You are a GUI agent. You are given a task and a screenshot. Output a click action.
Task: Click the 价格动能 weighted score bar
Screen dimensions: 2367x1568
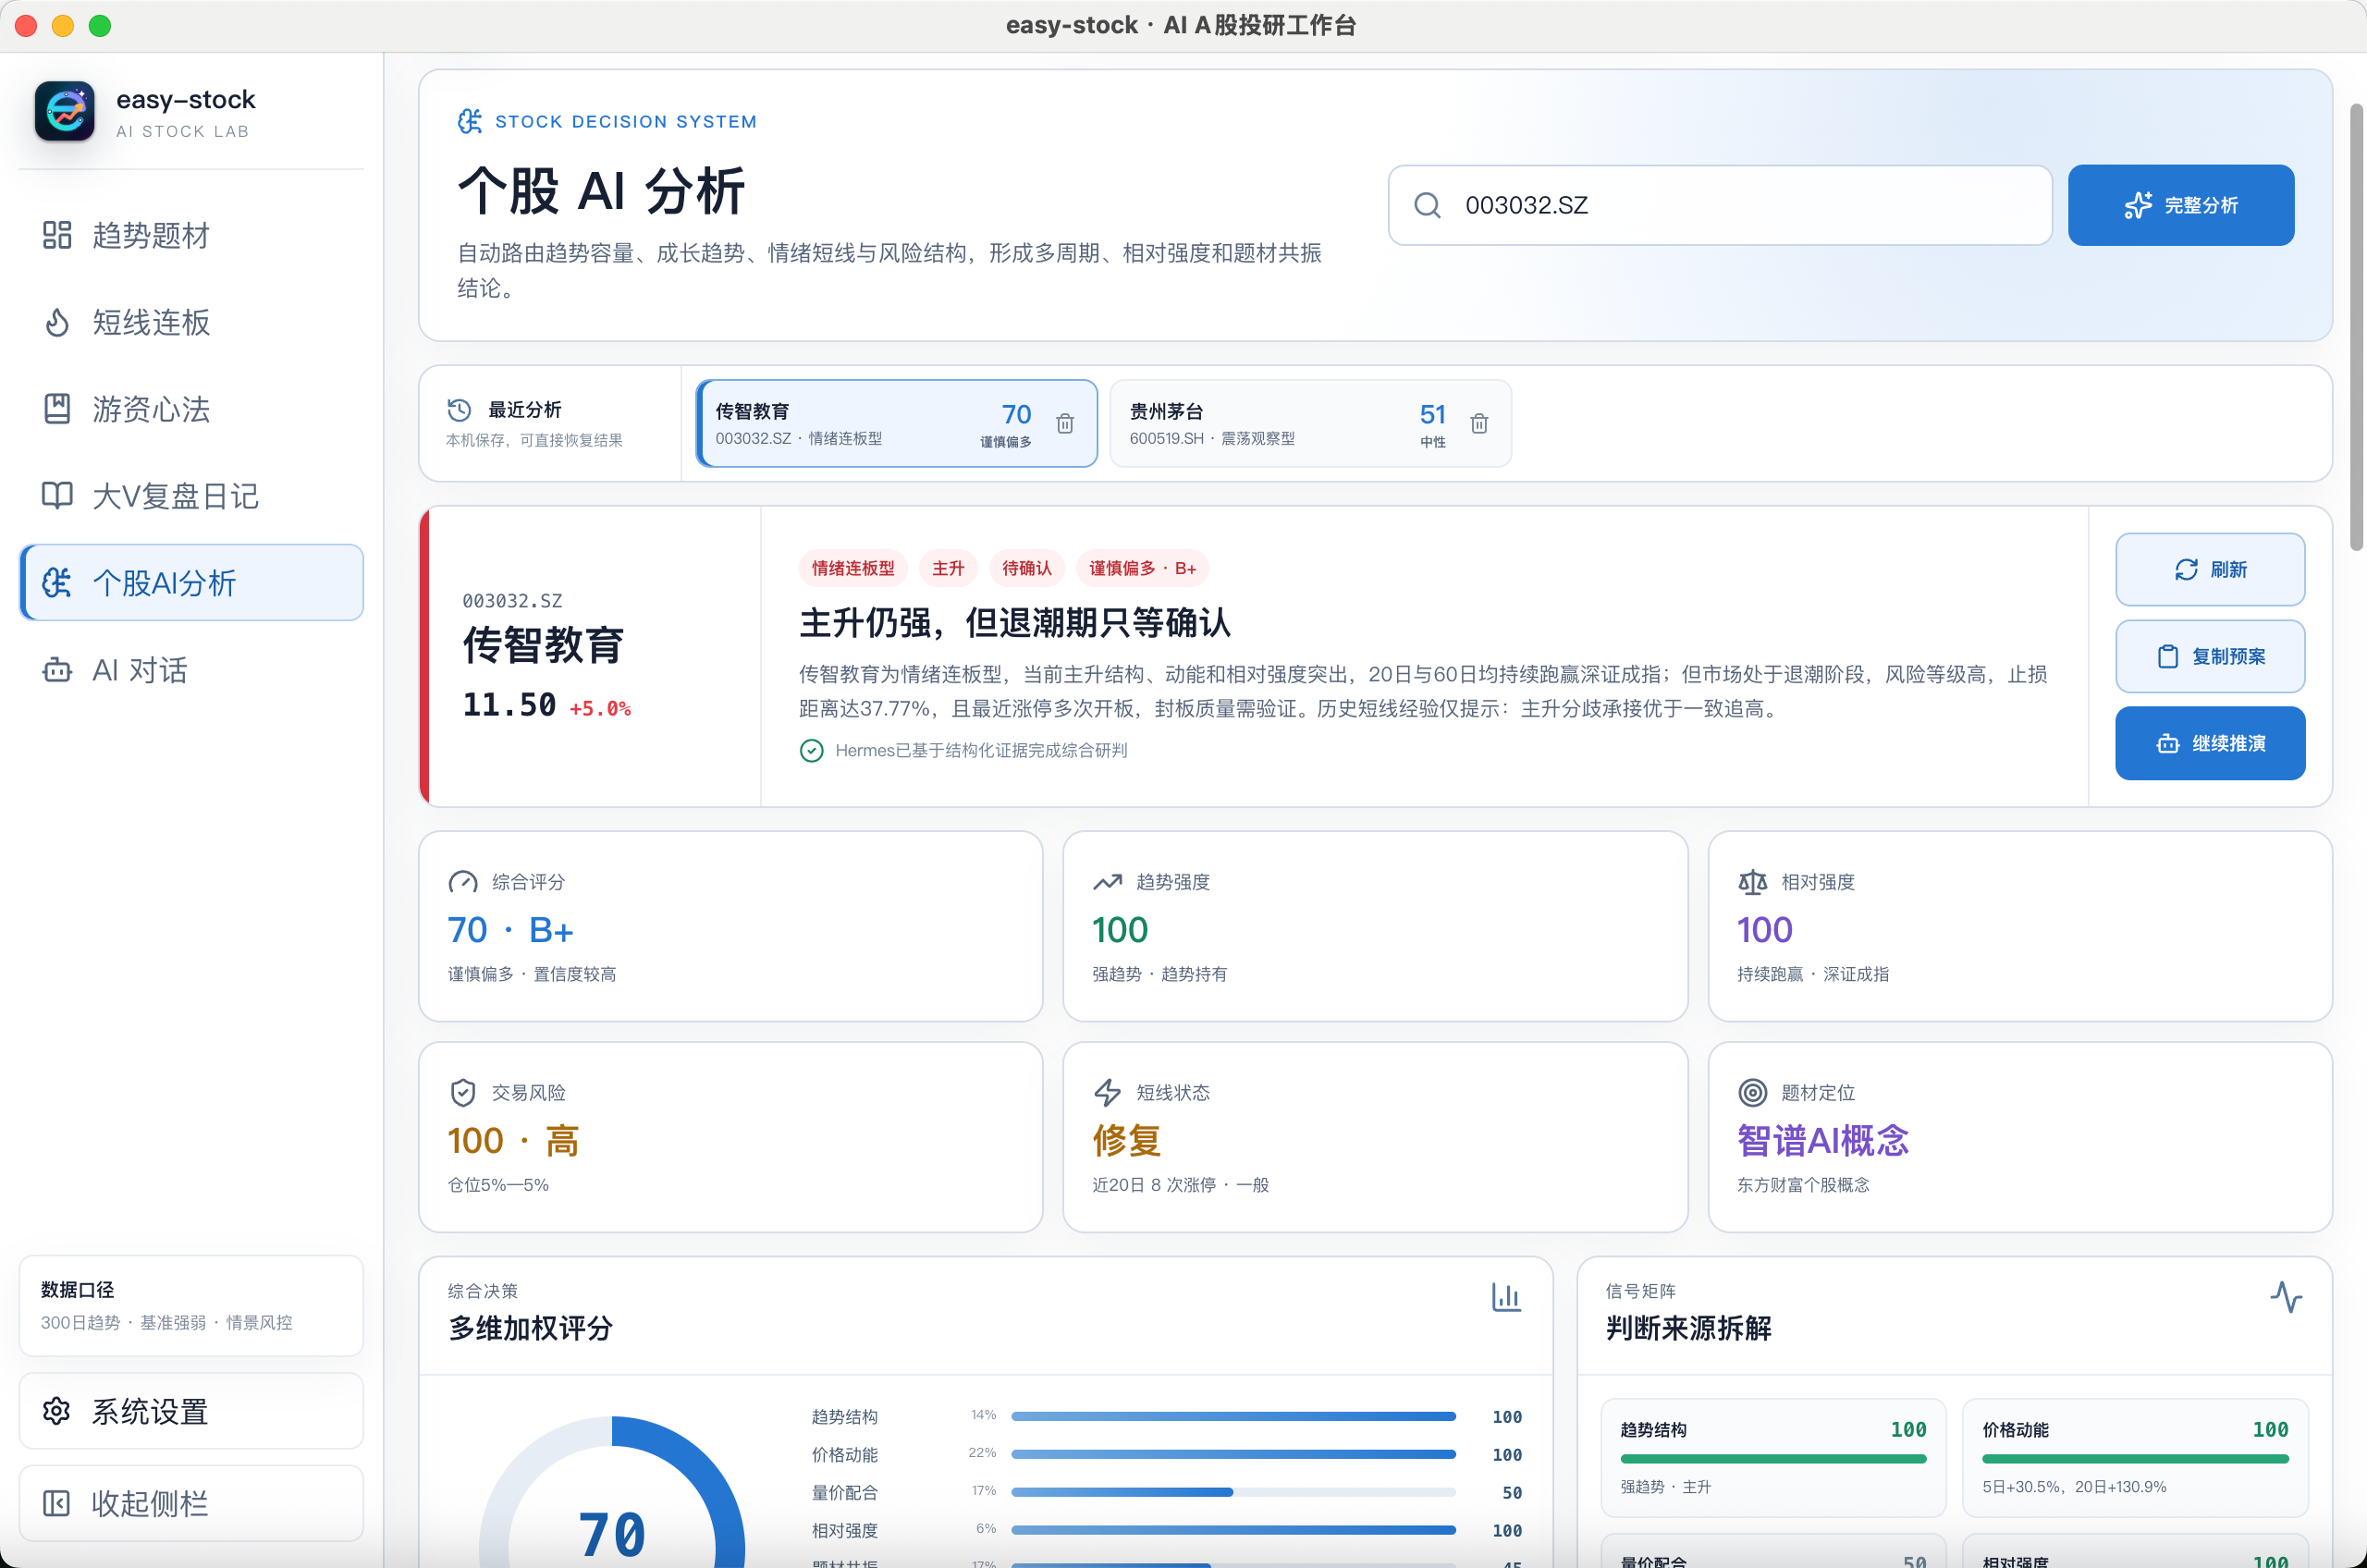click(x=1233, y=1454)
